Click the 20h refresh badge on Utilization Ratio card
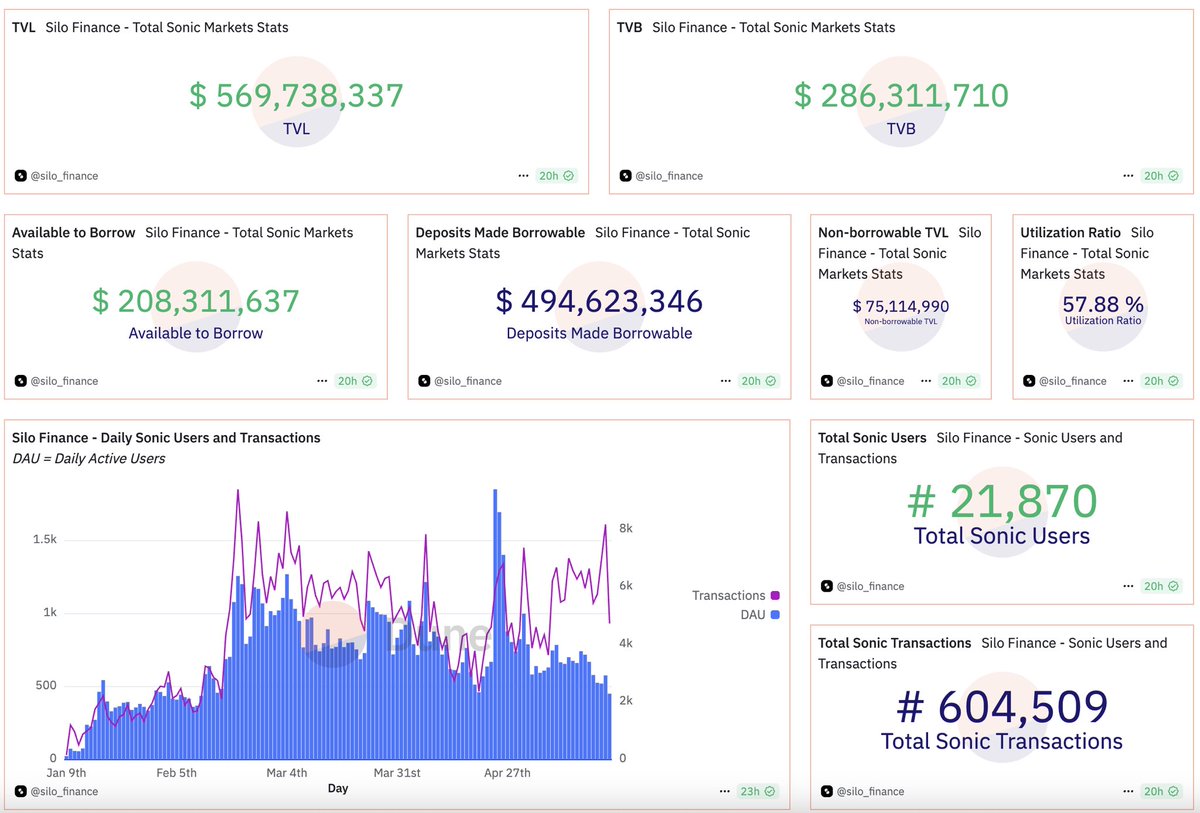This screenshot has width=1200, height=813. (1161, 380)
